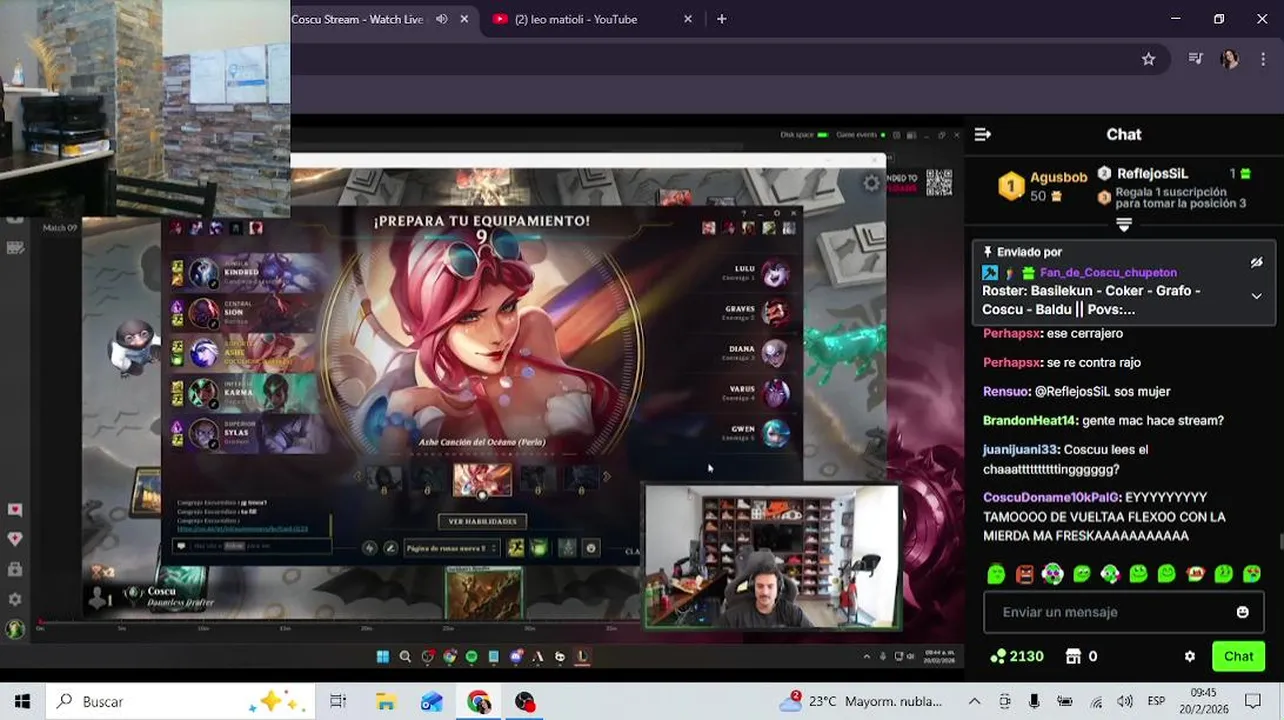The width and height of the screenshot is (1284, 720).
Task: Hide the pinned message with the eye-slash icon
Action: coord(1256,262)
